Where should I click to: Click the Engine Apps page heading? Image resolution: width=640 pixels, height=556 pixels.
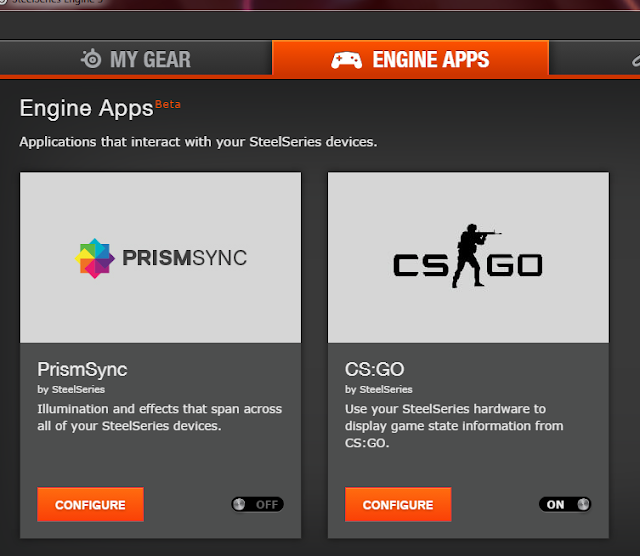tap(87, 109)
